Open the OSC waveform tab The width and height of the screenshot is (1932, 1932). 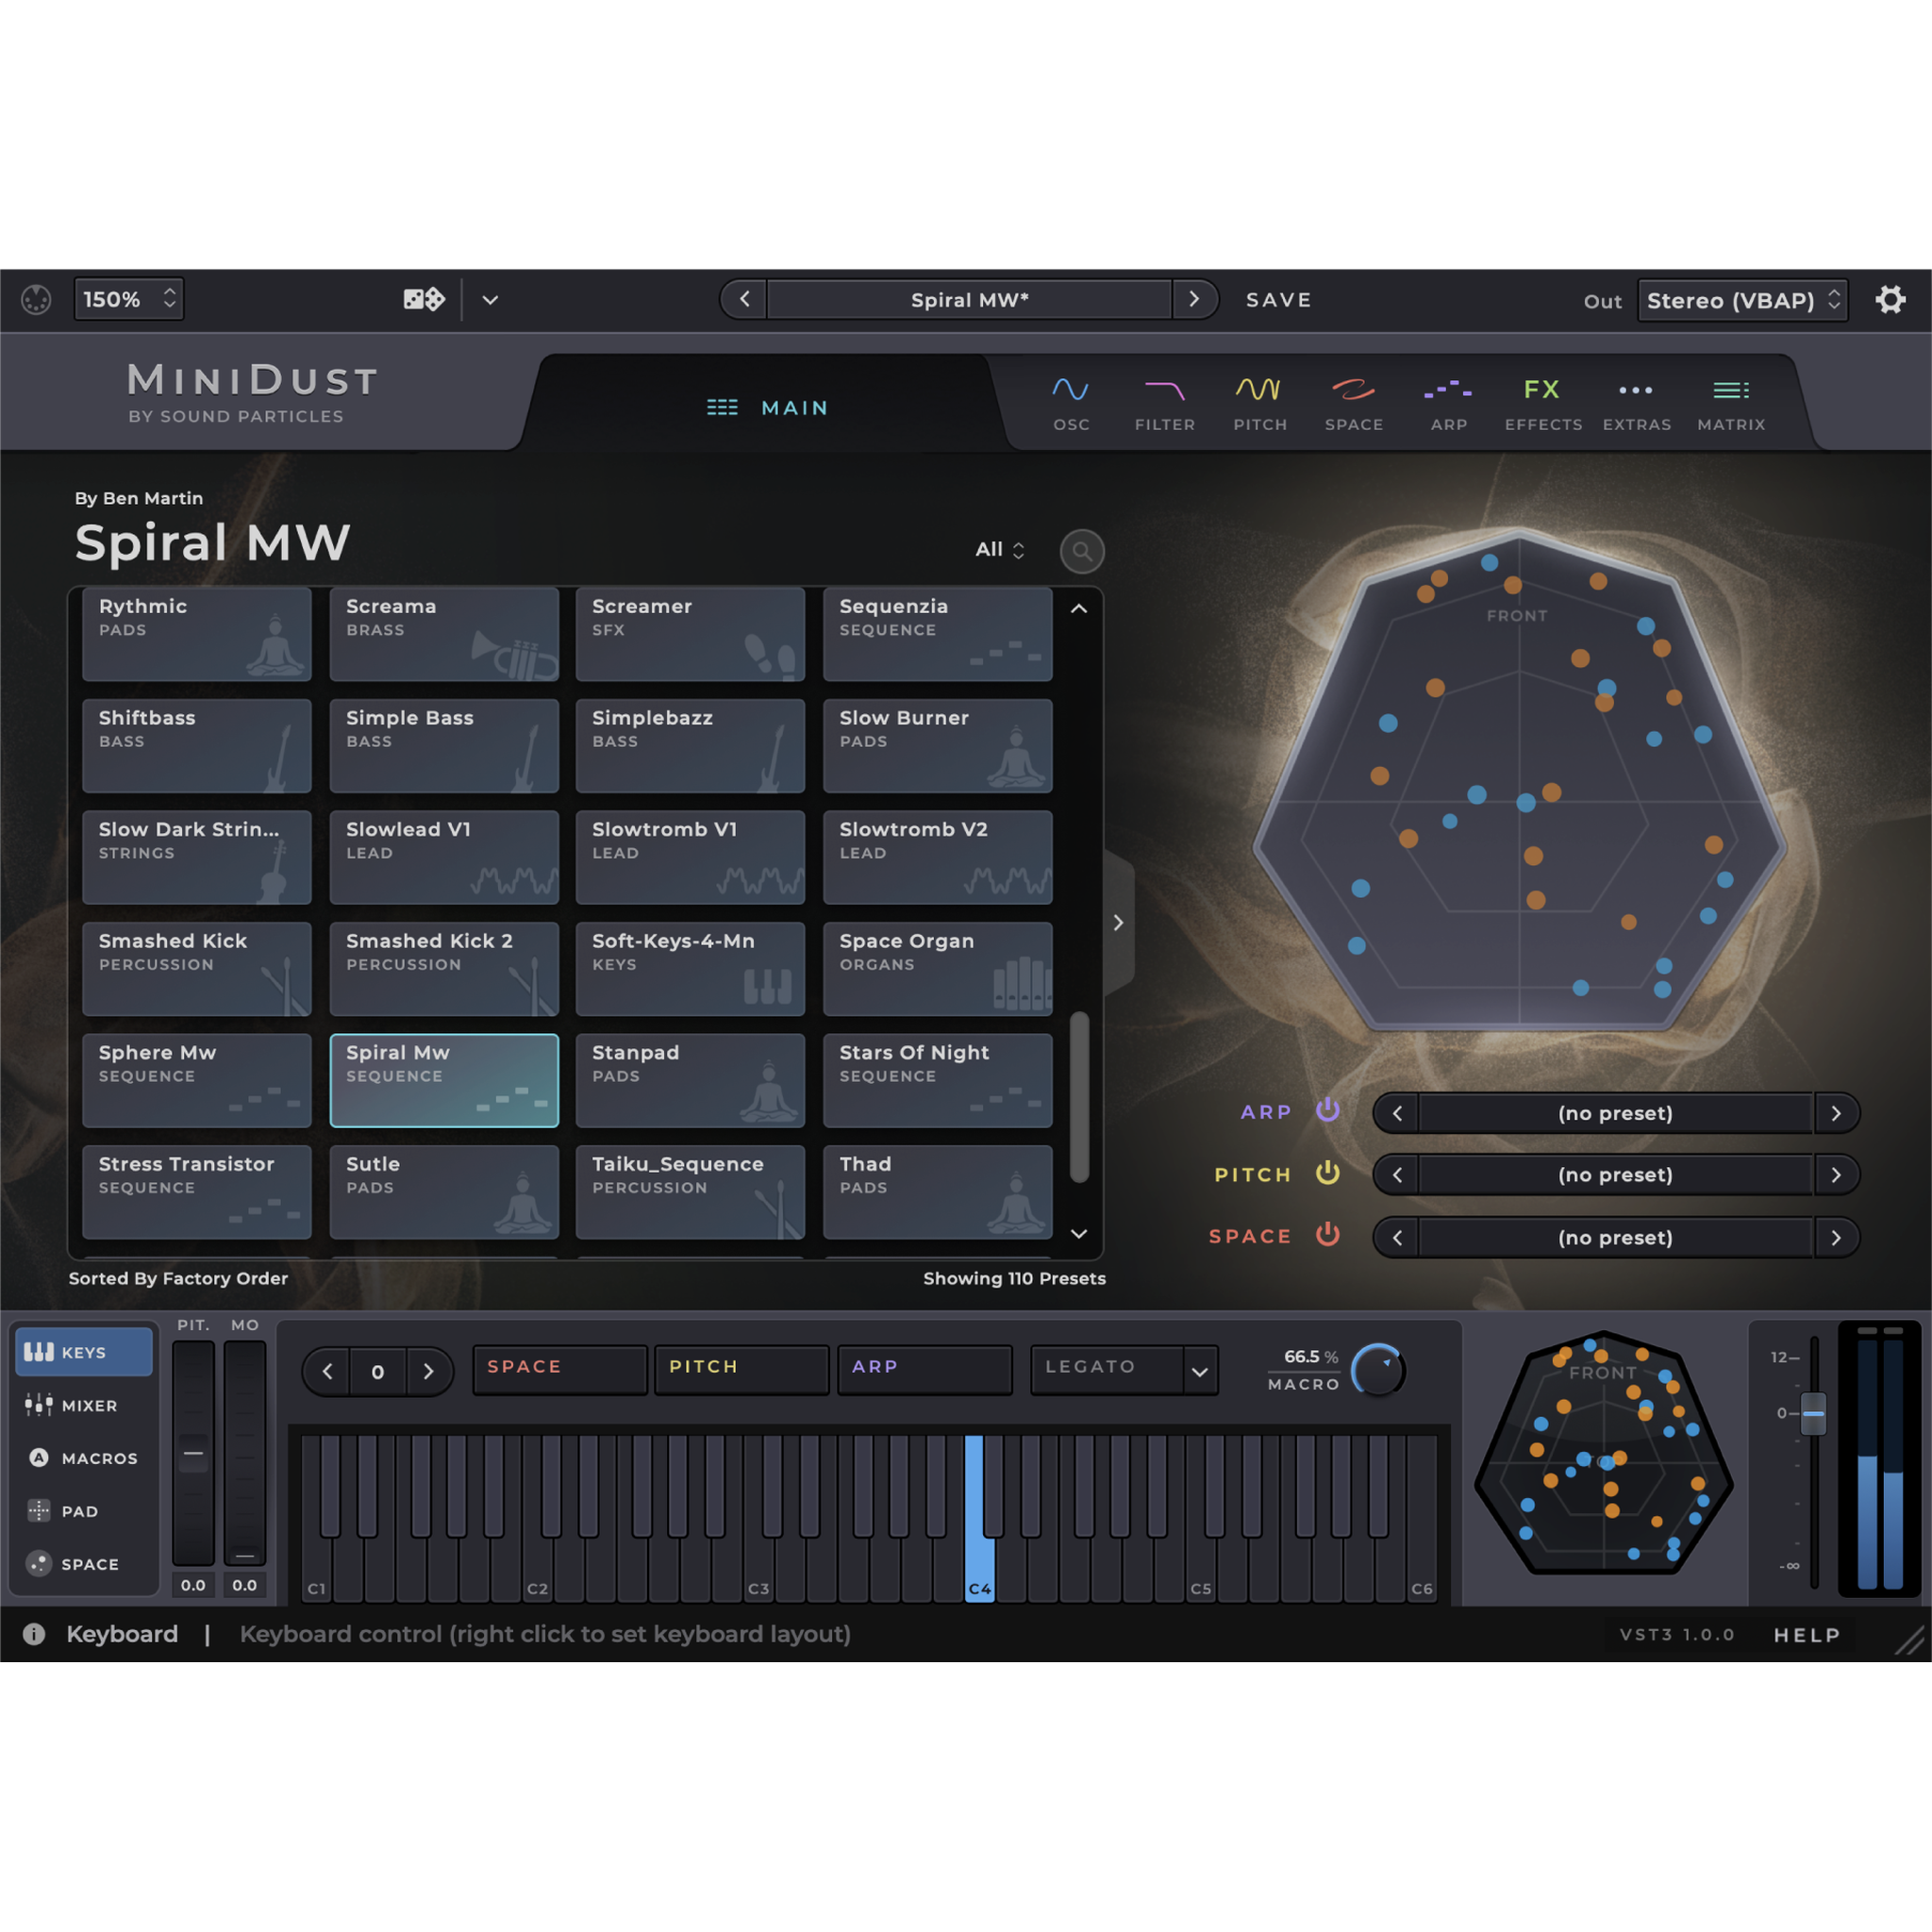tap(1071, 403)
